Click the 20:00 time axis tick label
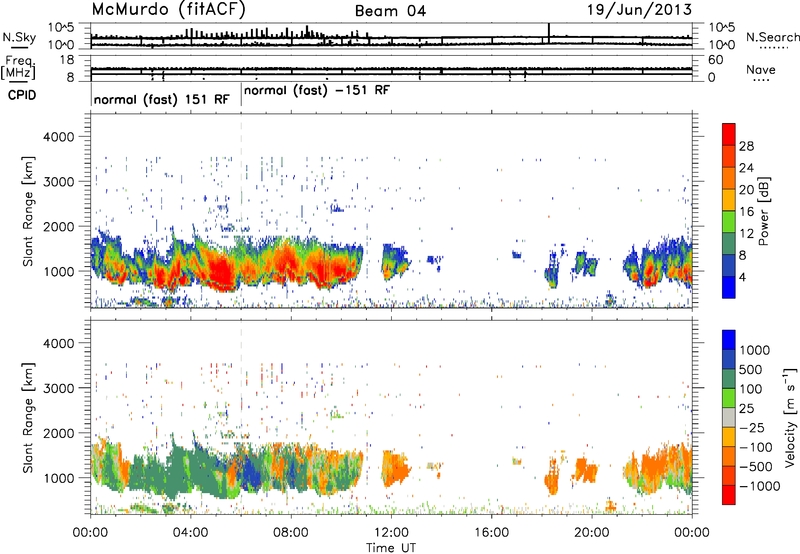 [592, 533]
